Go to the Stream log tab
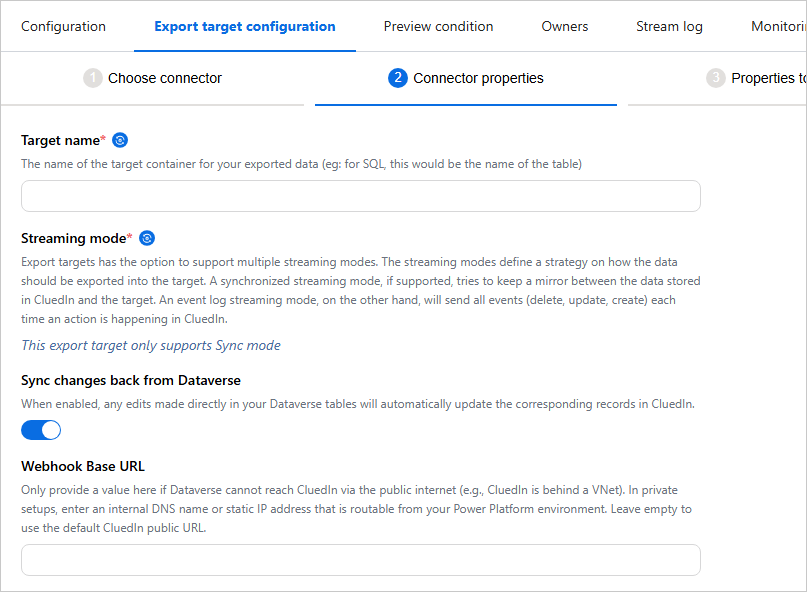 tap(669, 26)
